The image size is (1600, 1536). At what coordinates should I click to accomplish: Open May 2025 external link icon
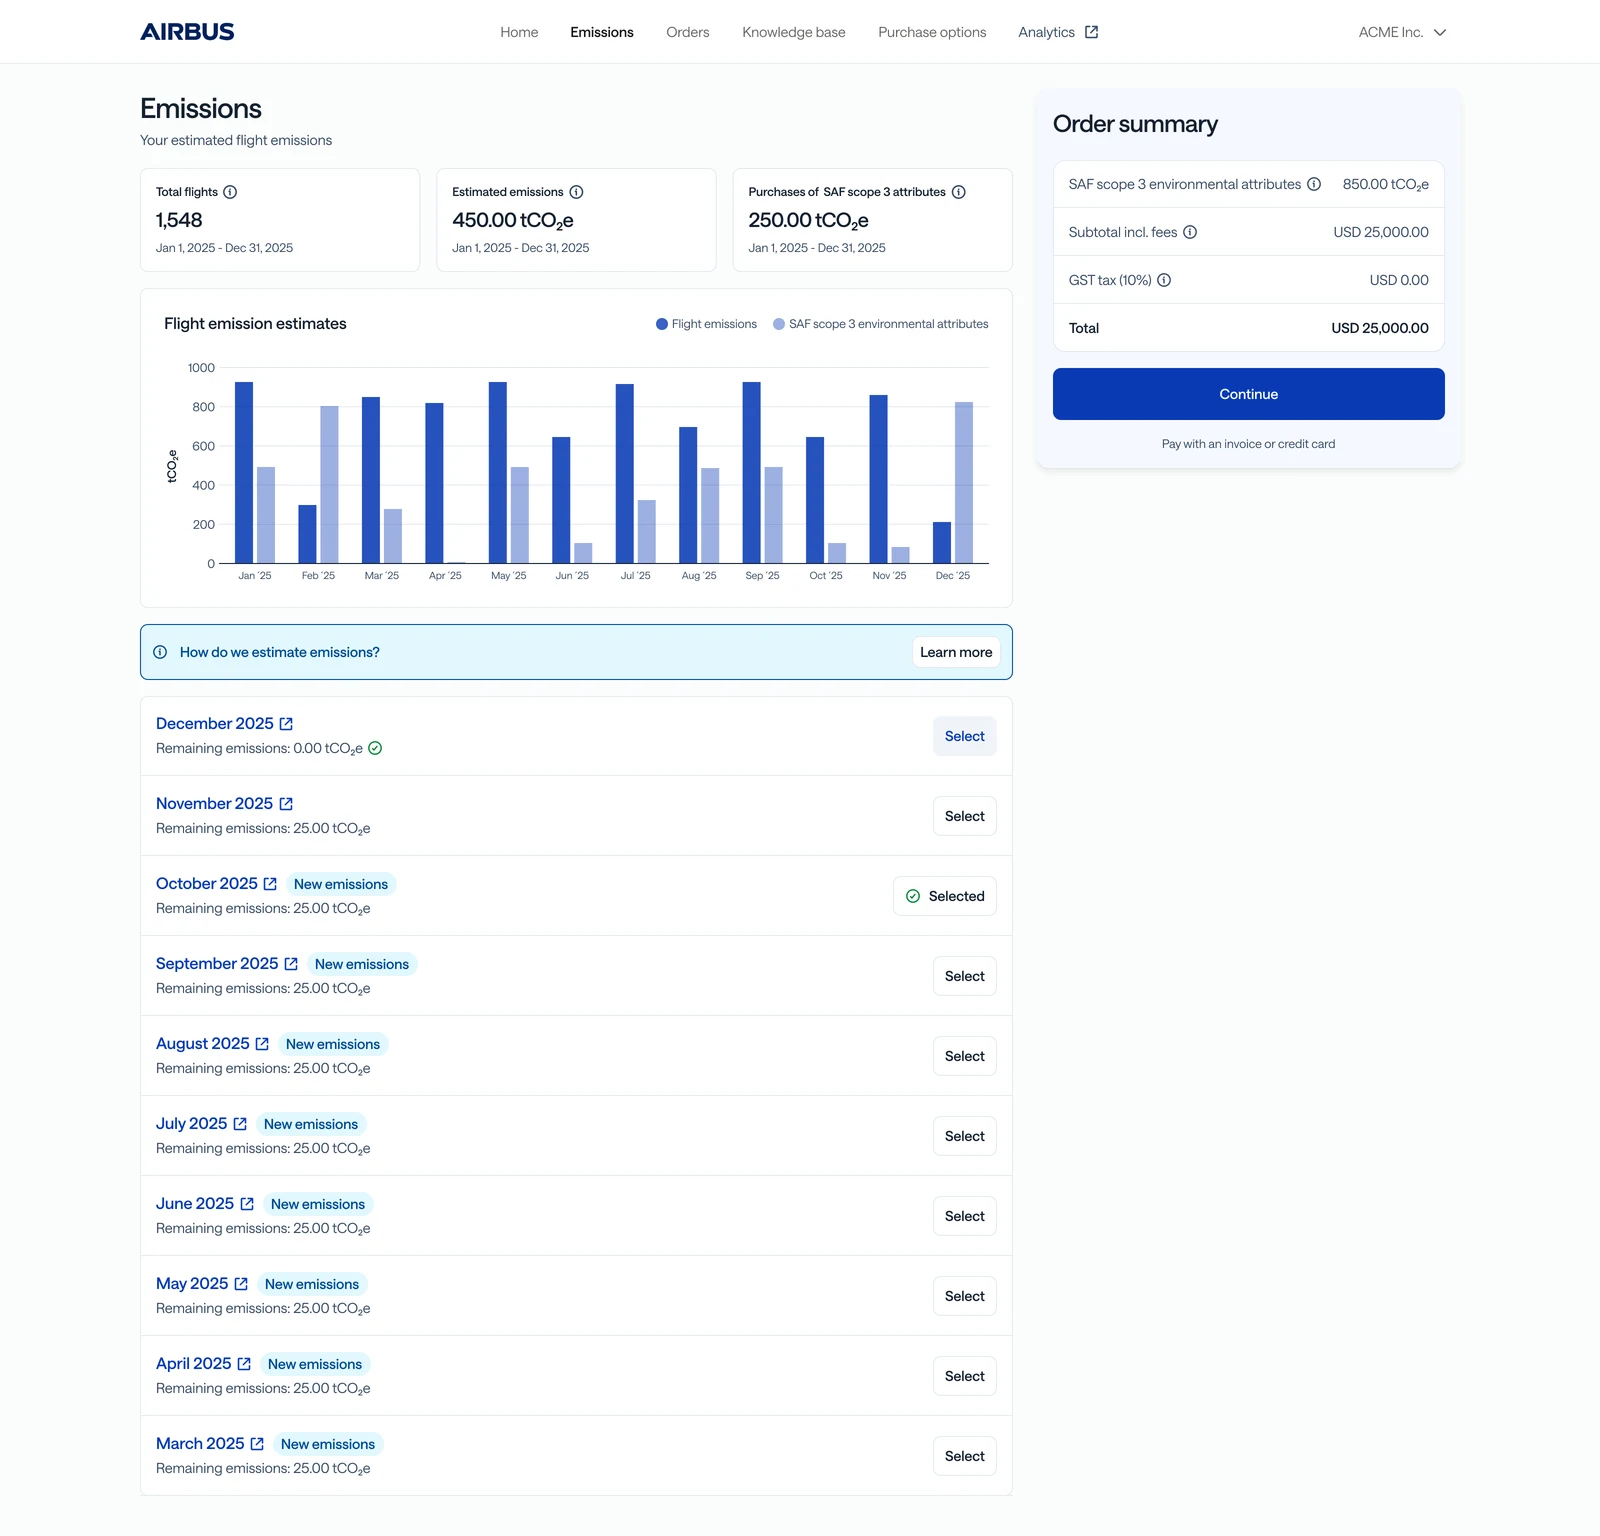click(241, 1284)
